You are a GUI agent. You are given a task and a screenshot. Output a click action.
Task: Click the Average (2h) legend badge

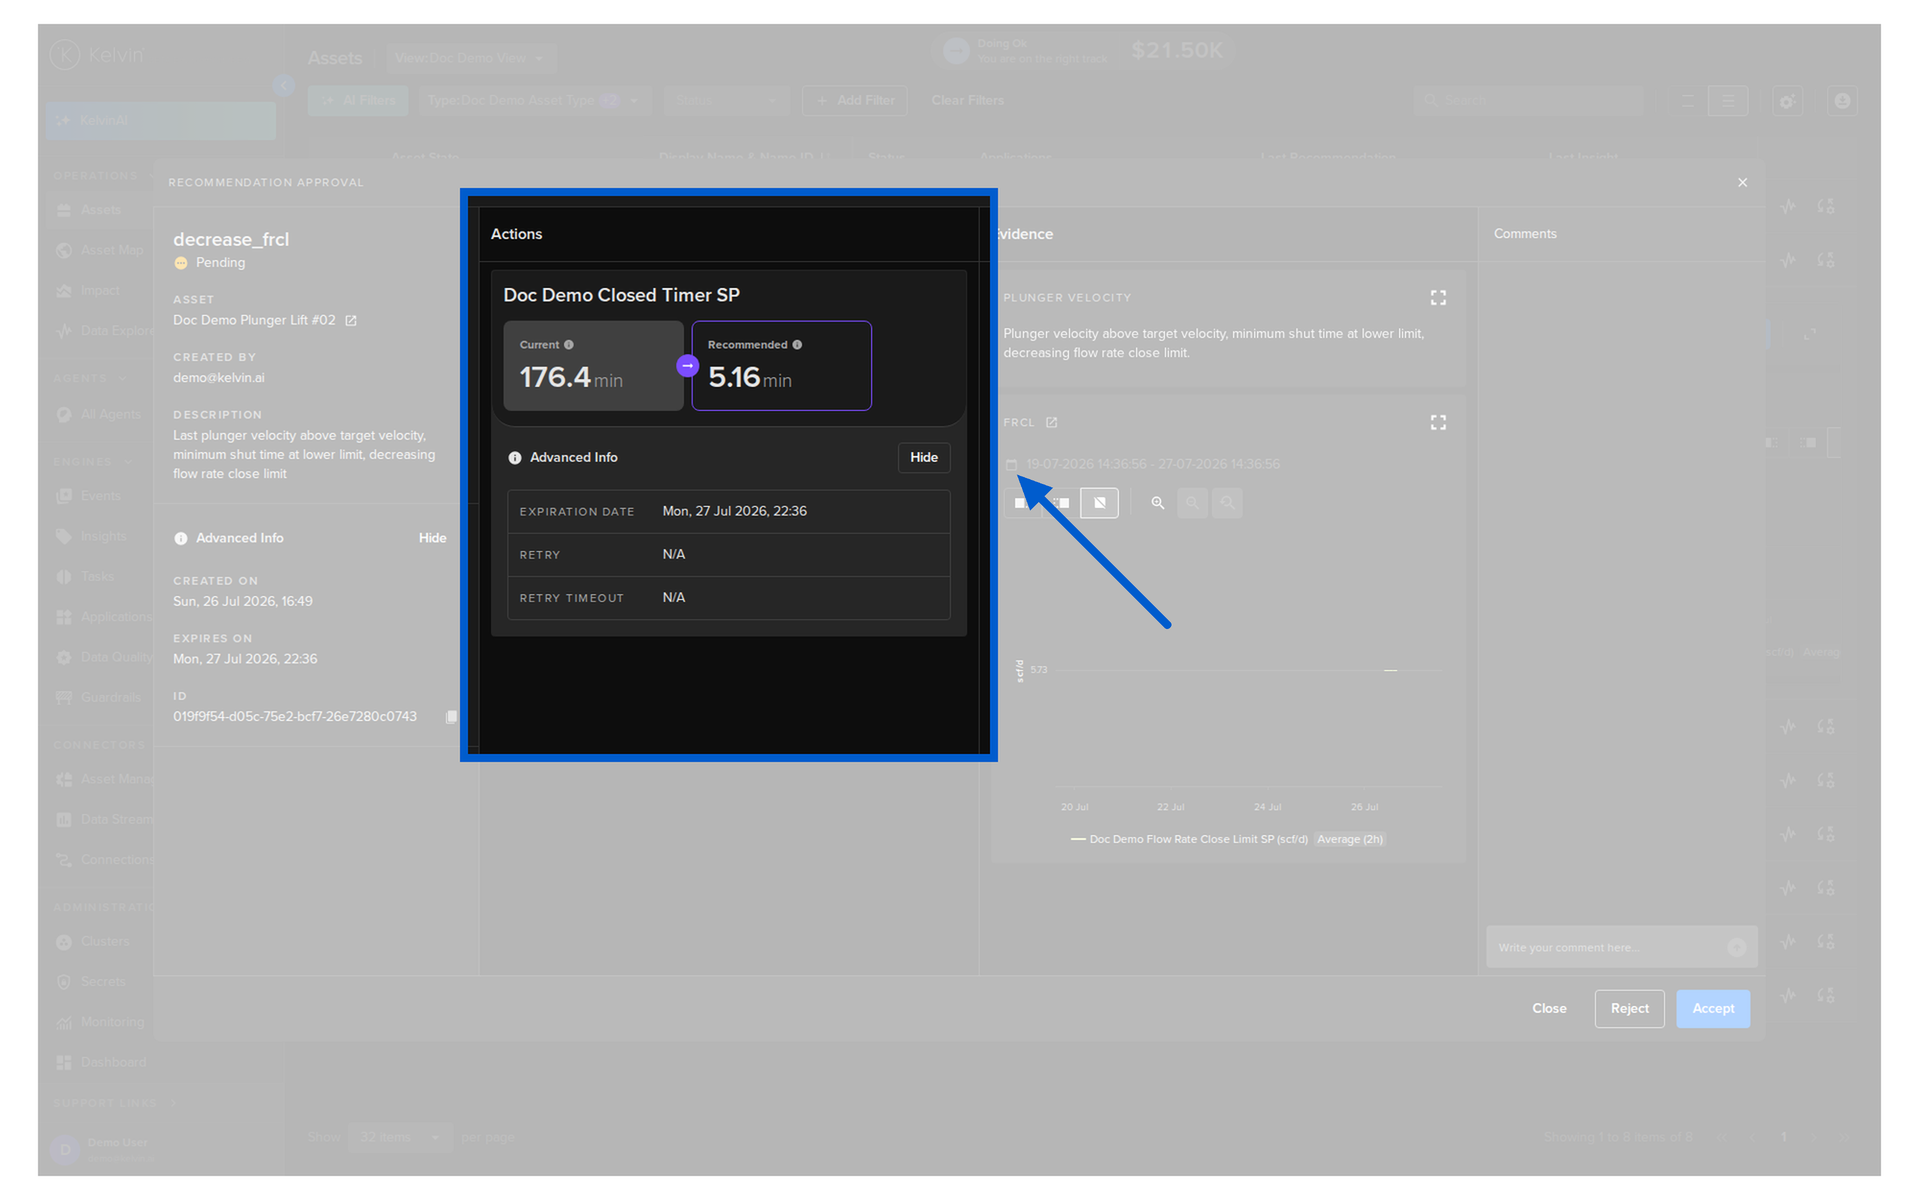point(1349,840)
